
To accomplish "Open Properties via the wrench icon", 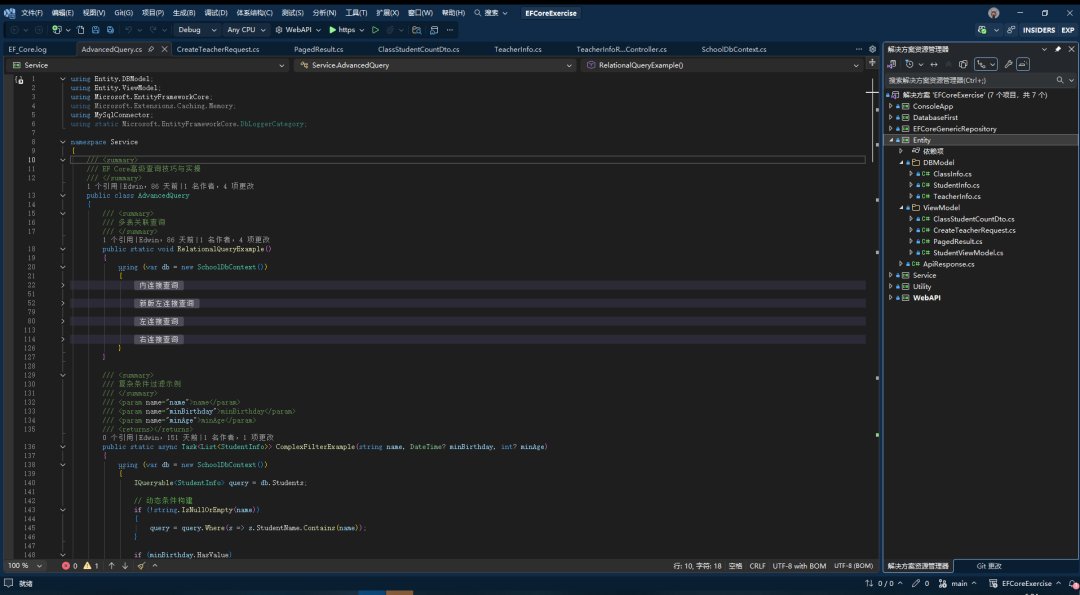I will 1009,63.
